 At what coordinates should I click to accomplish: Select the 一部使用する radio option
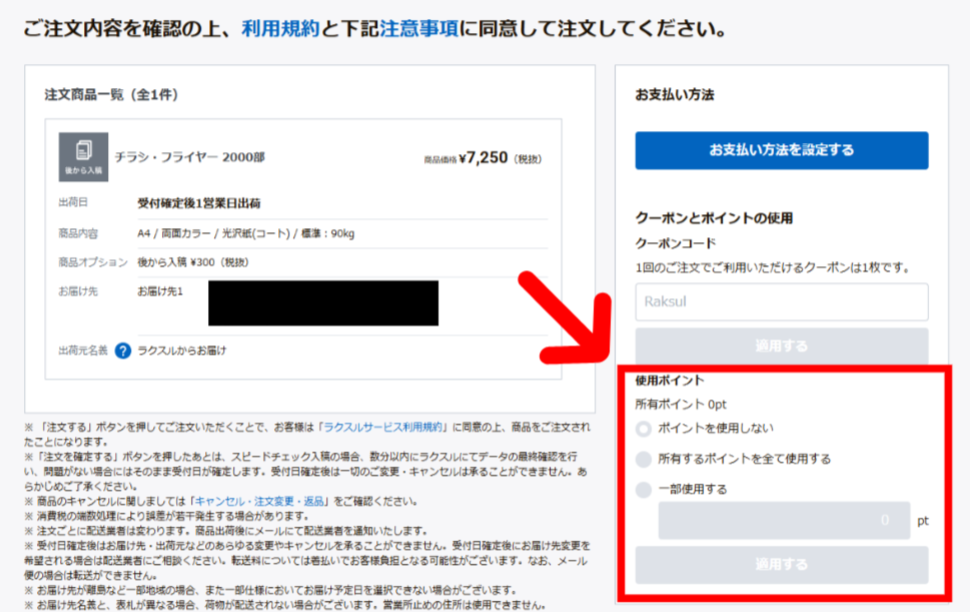[x=643, y=490]
